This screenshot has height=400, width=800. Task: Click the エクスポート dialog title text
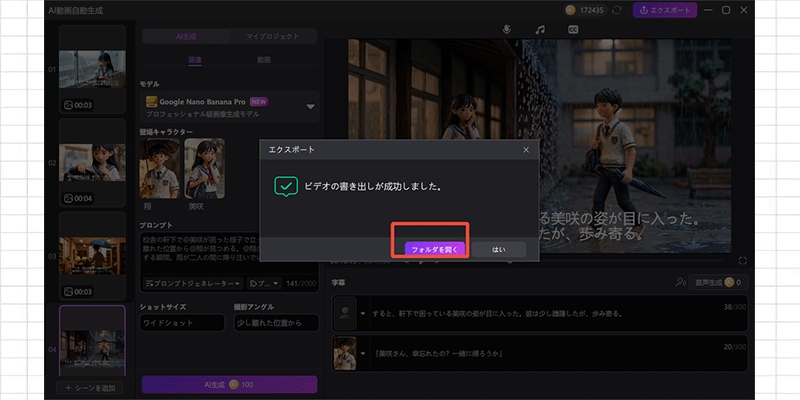point(292,150)
